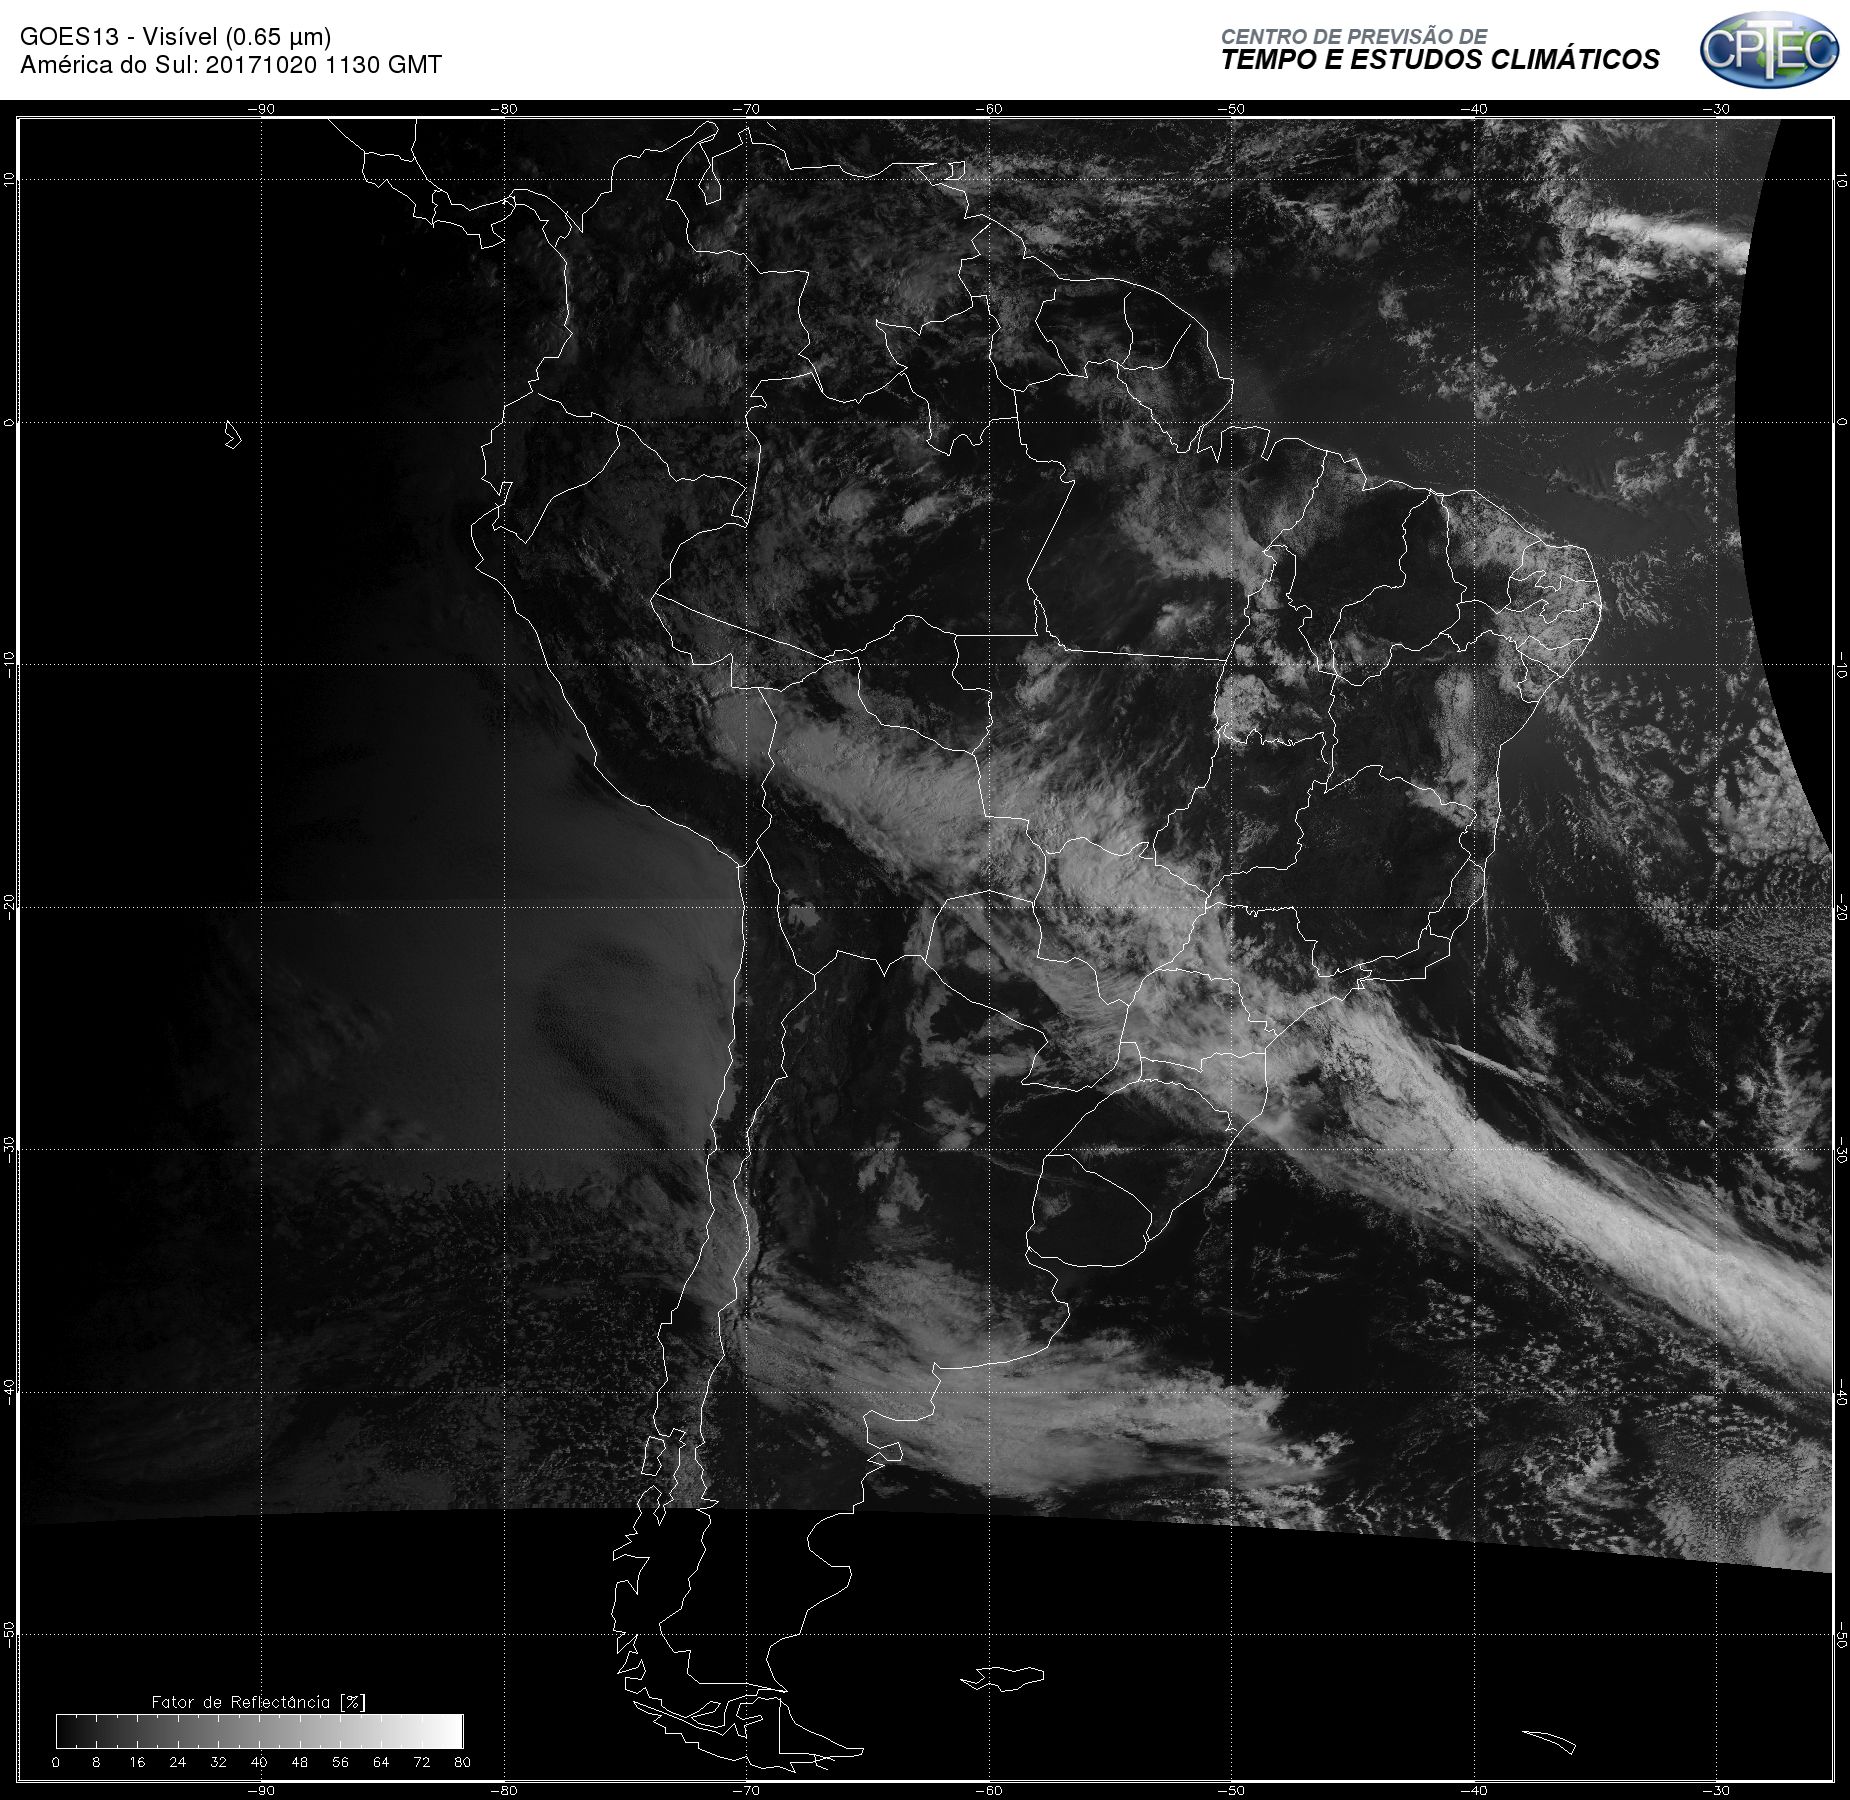The width and height of the screenshot is (1850, 1800).
Task: Click the top longitude label -60
Action: 989,109
